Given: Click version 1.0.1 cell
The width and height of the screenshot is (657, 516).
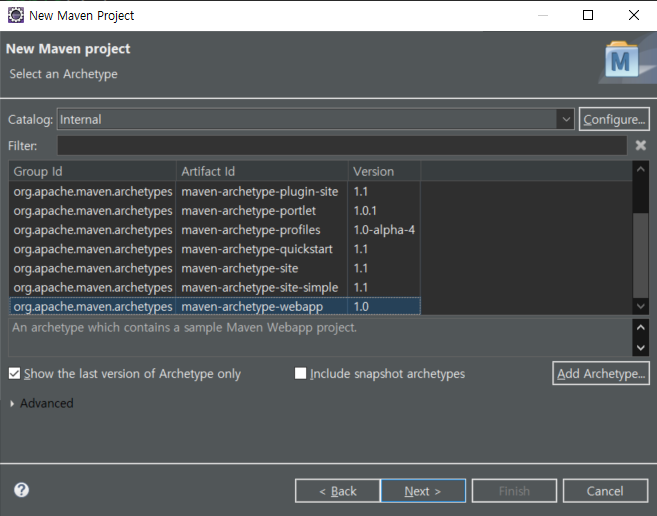Looking at the screenshot, I should point(384,211).
